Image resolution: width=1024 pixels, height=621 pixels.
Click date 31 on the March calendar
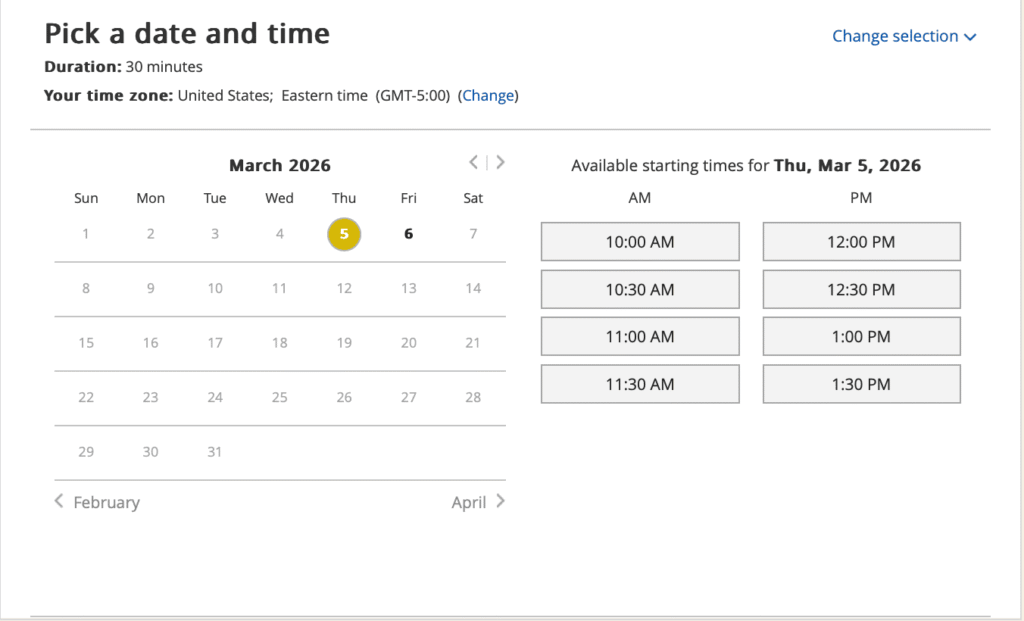(215, 452)
